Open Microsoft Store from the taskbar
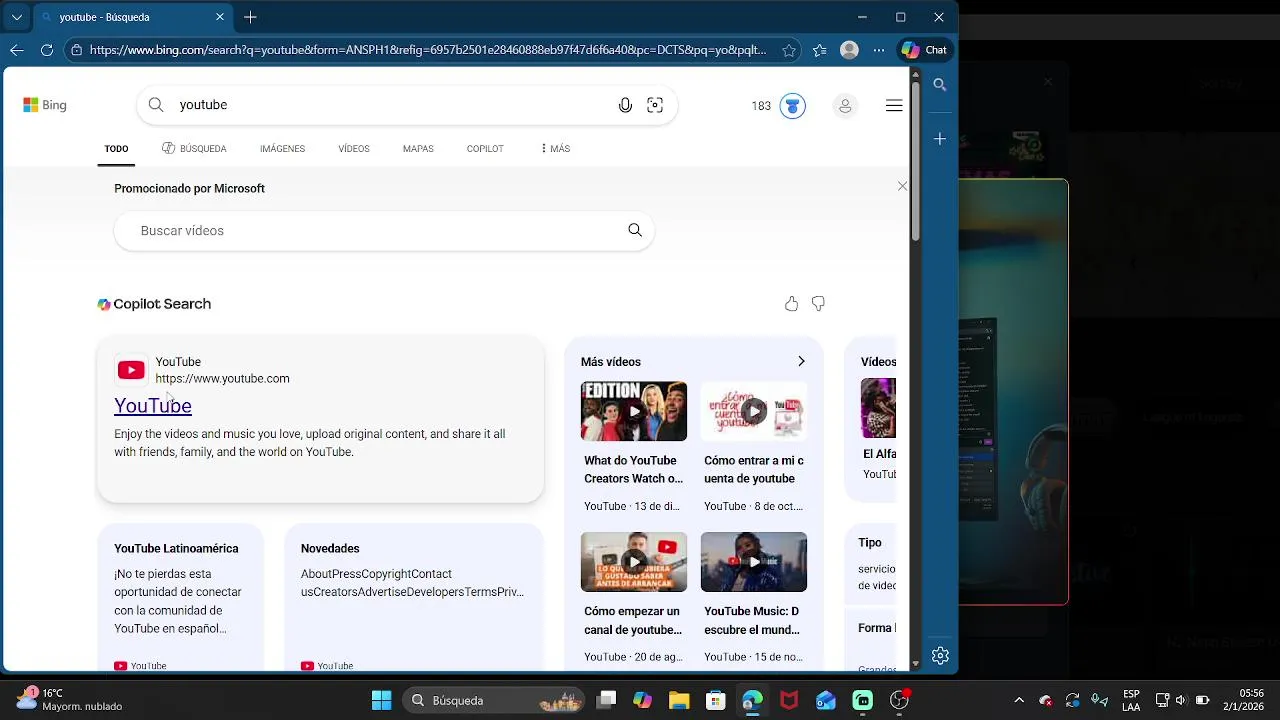Image resolution: width=1280 pixels, height=720 pixels. coord(715,700)
